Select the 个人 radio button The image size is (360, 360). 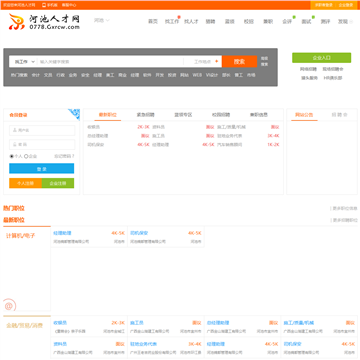[x=12, y=156]
